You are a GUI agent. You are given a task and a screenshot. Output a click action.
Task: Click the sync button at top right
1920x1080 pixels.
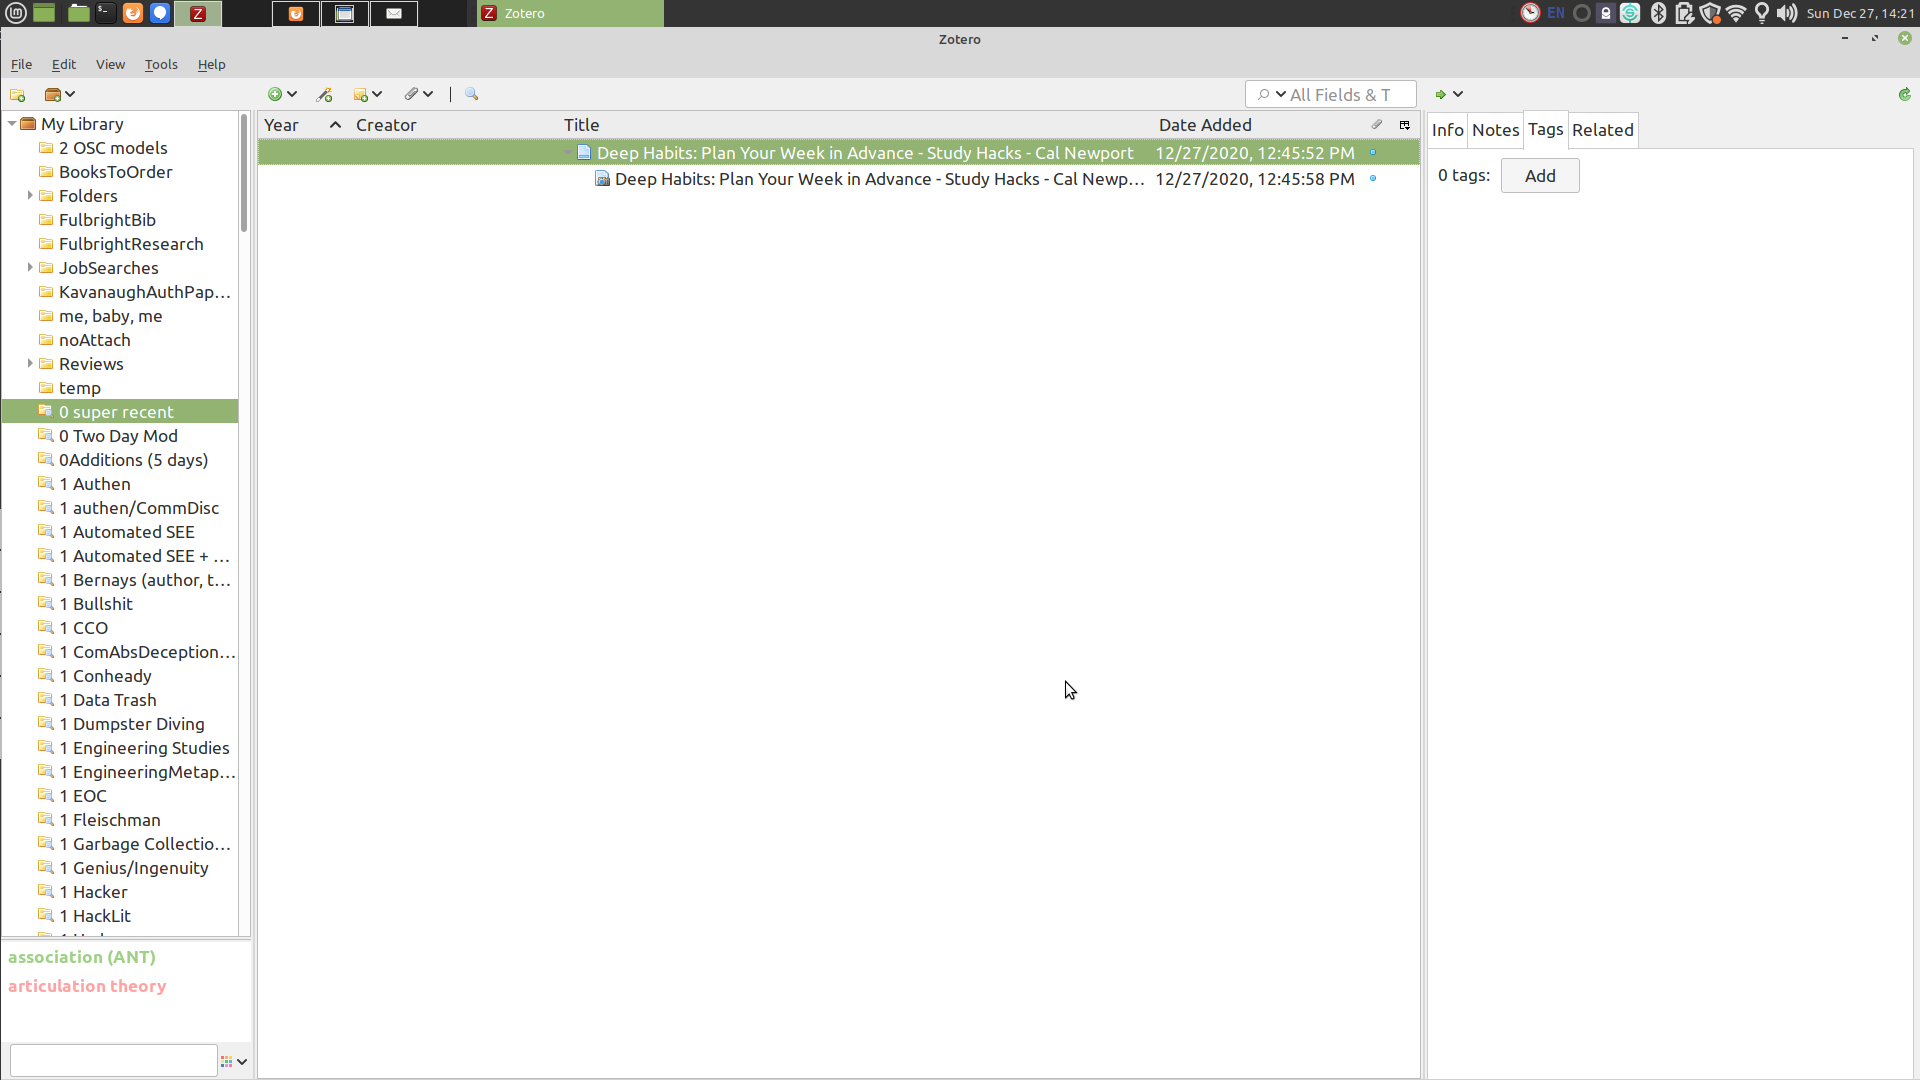(x=1904, y=95)
